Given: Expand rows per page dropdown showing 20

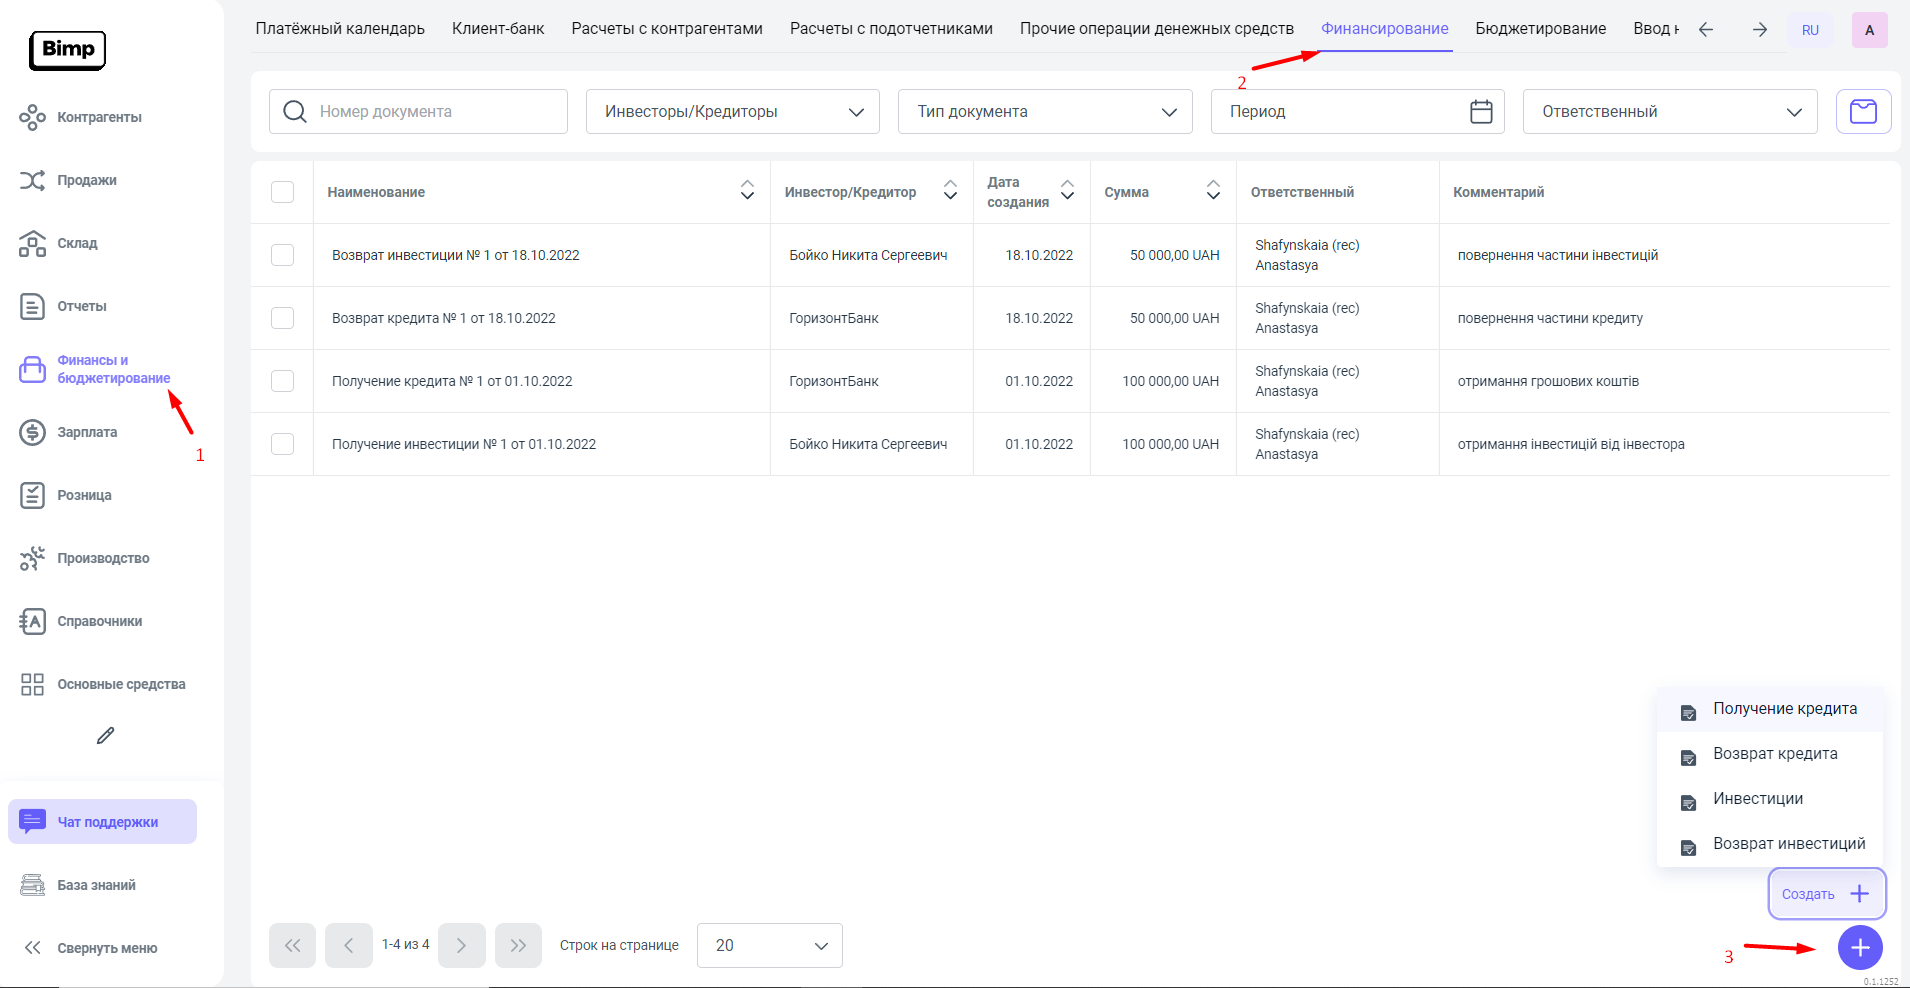Looking at the screenshot, I should pos(769,945).
